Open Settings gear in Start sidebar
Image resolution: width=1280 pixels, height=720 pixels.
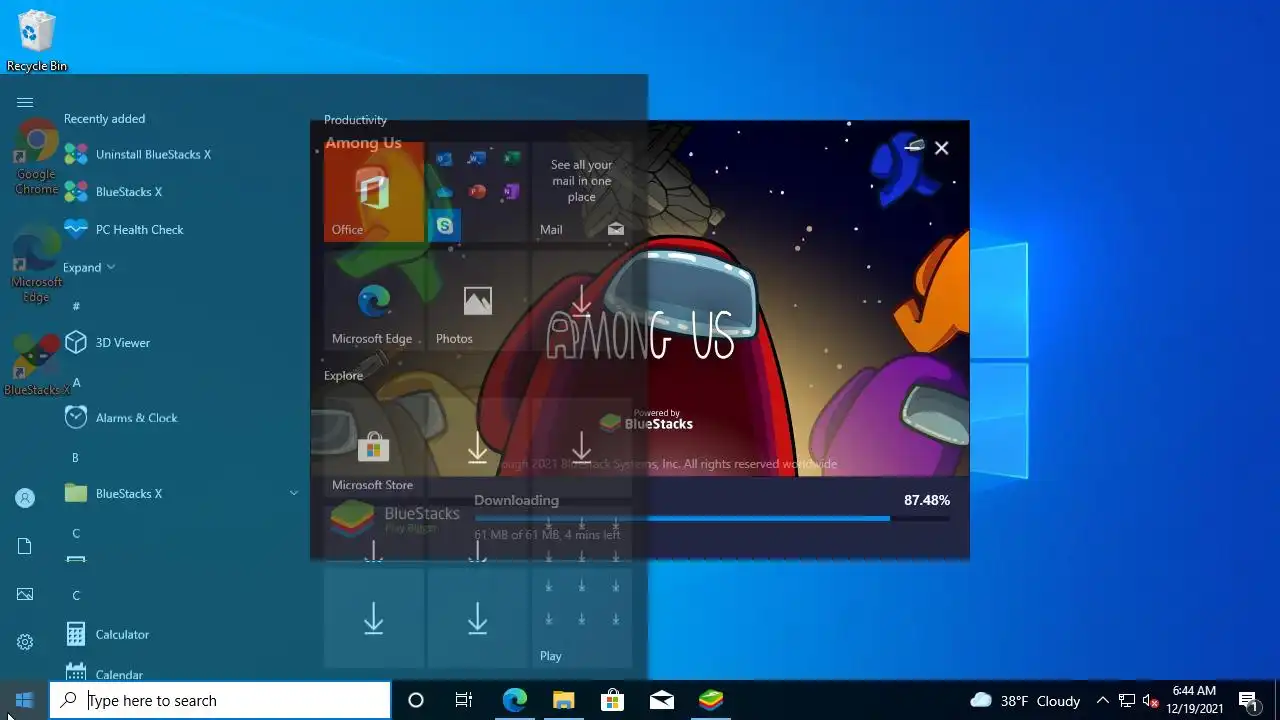(25, 642)
